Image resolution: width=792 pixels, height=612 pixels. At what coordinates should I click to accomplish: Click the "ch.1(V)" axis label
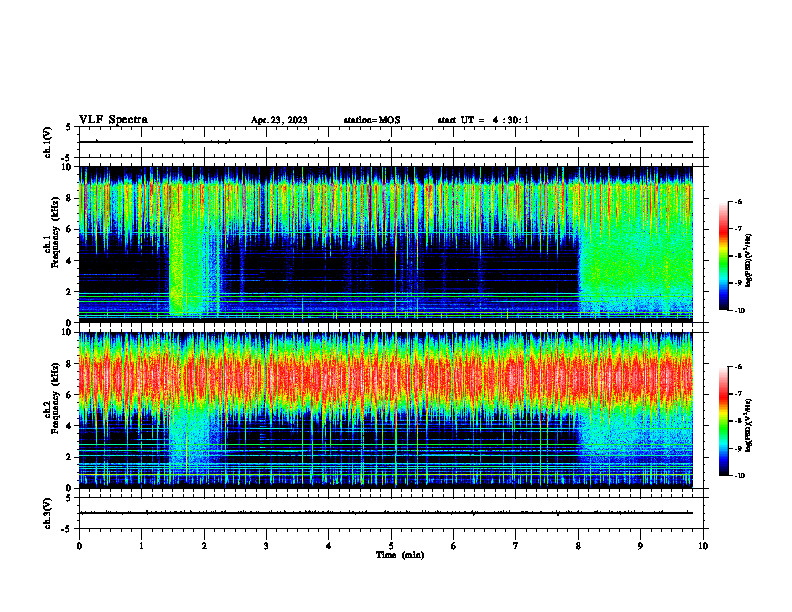[x=47, y=142]
